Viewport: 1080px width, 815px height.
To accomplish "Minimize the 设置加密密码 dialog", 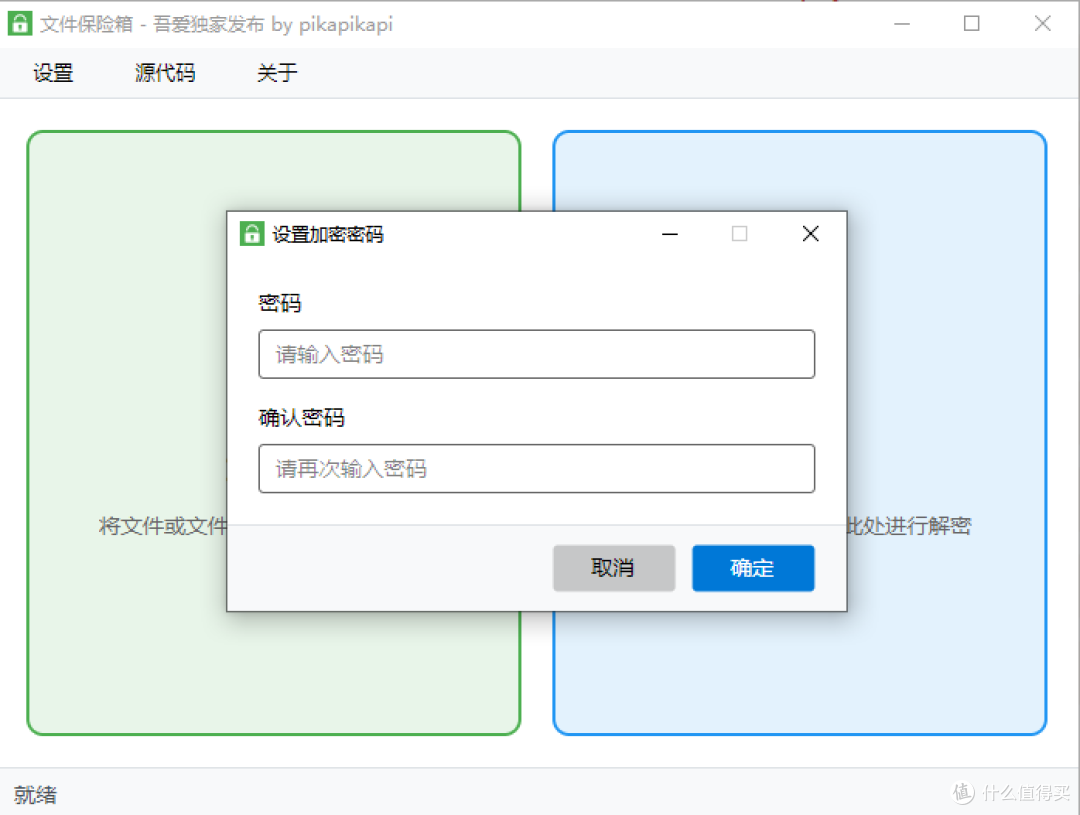I will pyautogui.click(x=669, y=234).
